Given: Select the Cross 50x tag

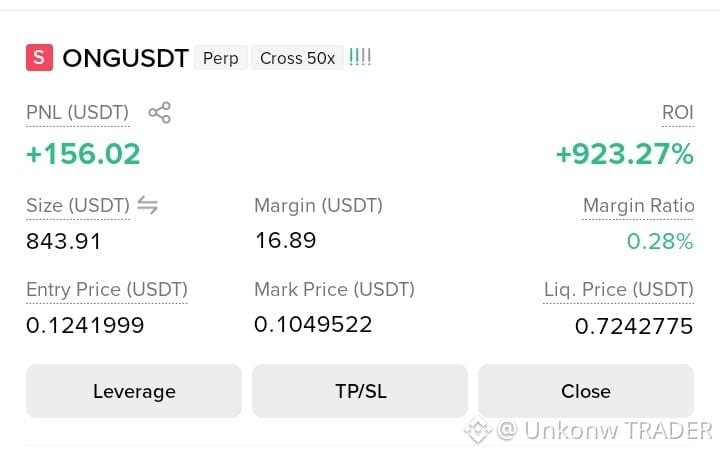Looking at the screenshot, I should point(298,58).
